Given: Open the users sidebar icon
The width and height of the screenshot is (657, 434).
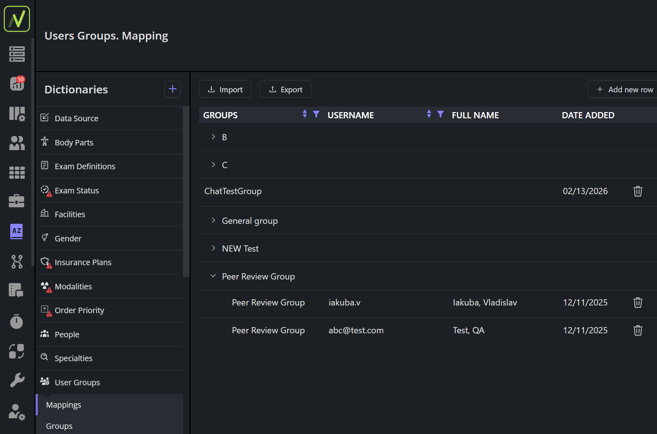Looking at the screenshot, I should [17, 143].
